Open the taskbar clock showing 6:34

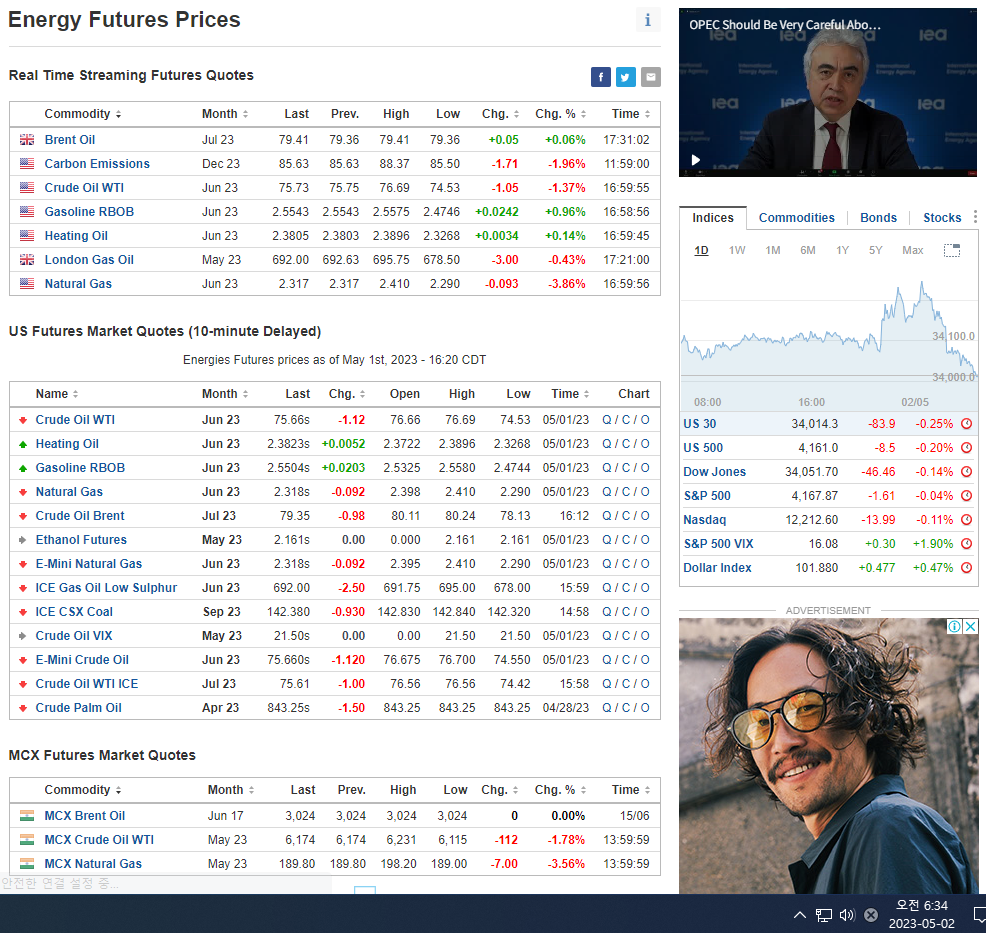[x=921, y=914]
